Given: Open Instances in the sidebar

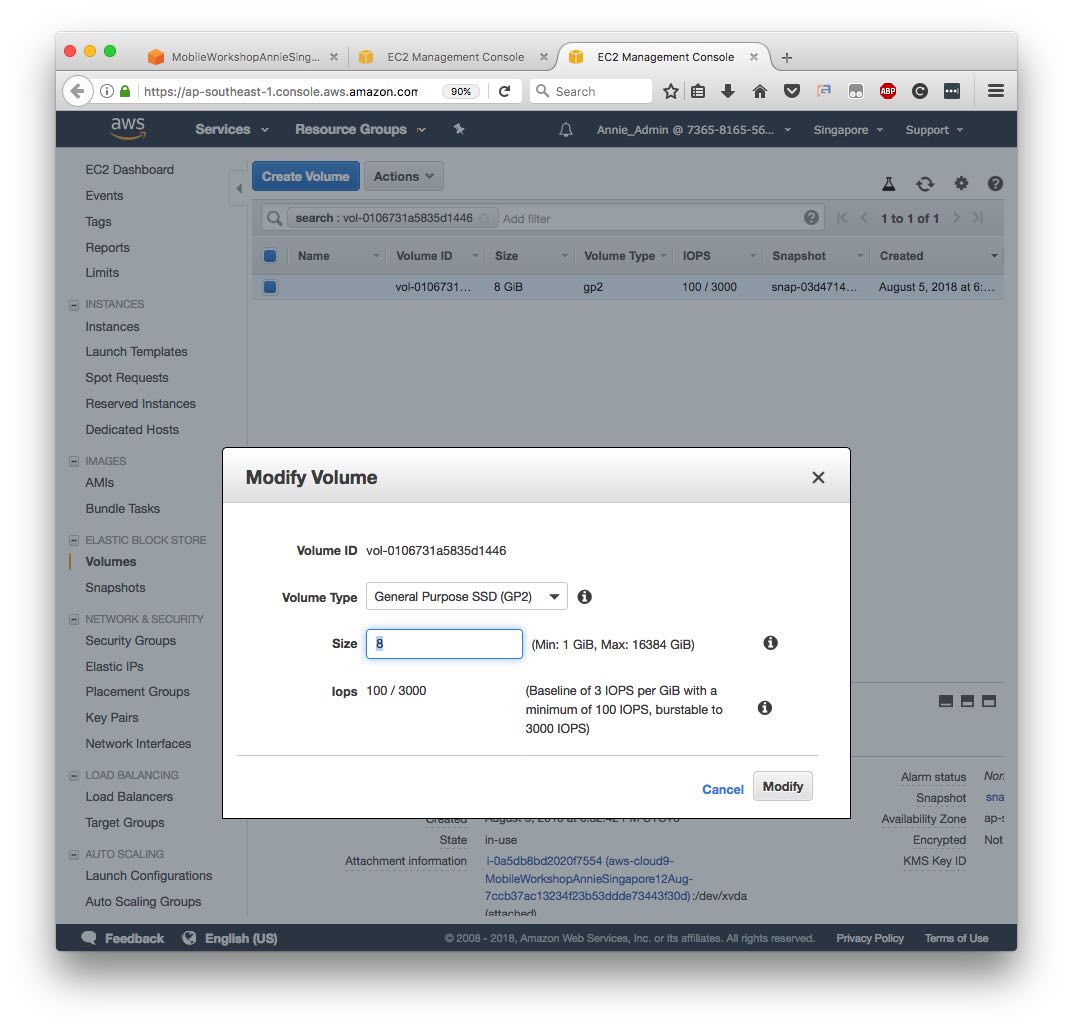Looking at the screenshot, I should pos(112,327).
